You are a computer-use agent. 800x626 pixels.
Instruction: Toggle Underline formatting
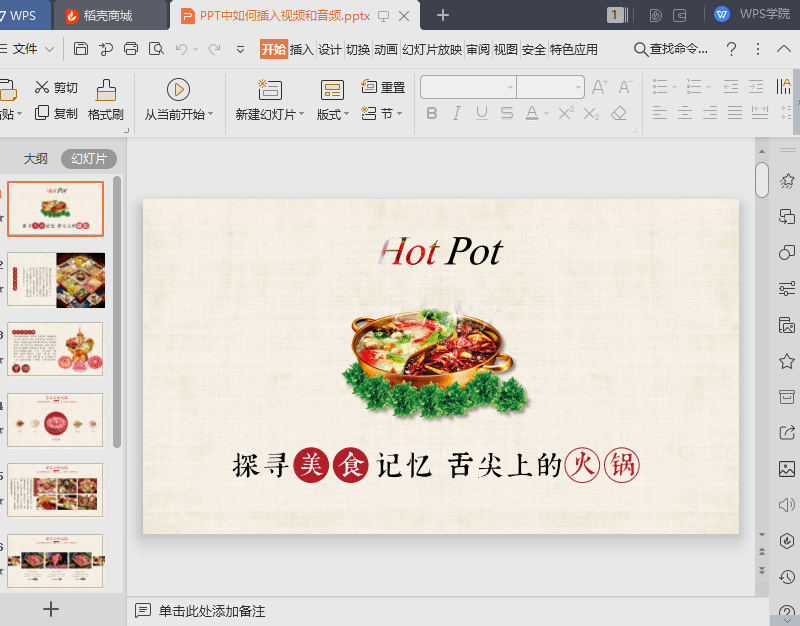482,113
